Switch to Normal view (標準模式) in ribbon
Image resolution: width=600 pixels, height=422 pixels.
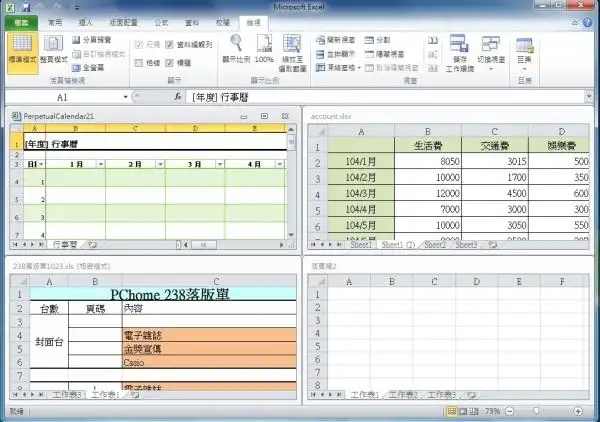pyautogui.click(x=22, y=53)
